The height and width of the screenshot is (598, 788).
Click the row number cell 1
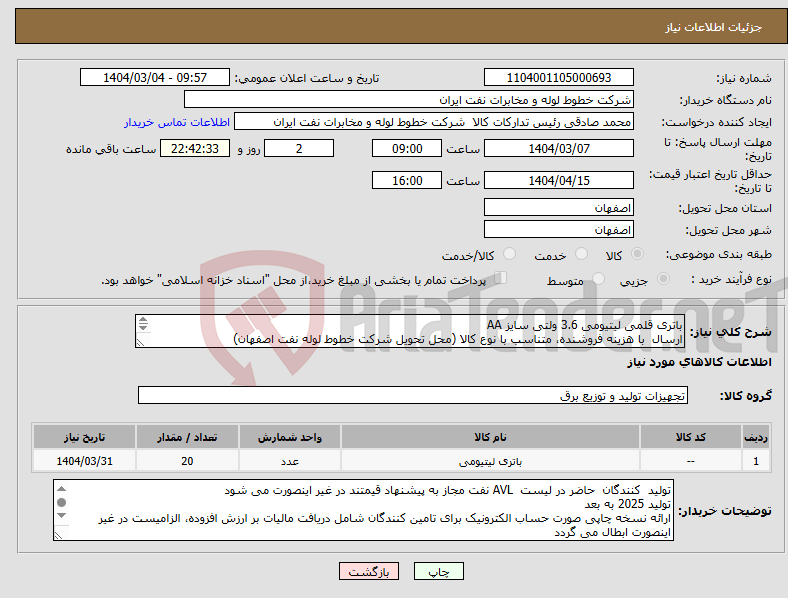(x=756, y=461)
